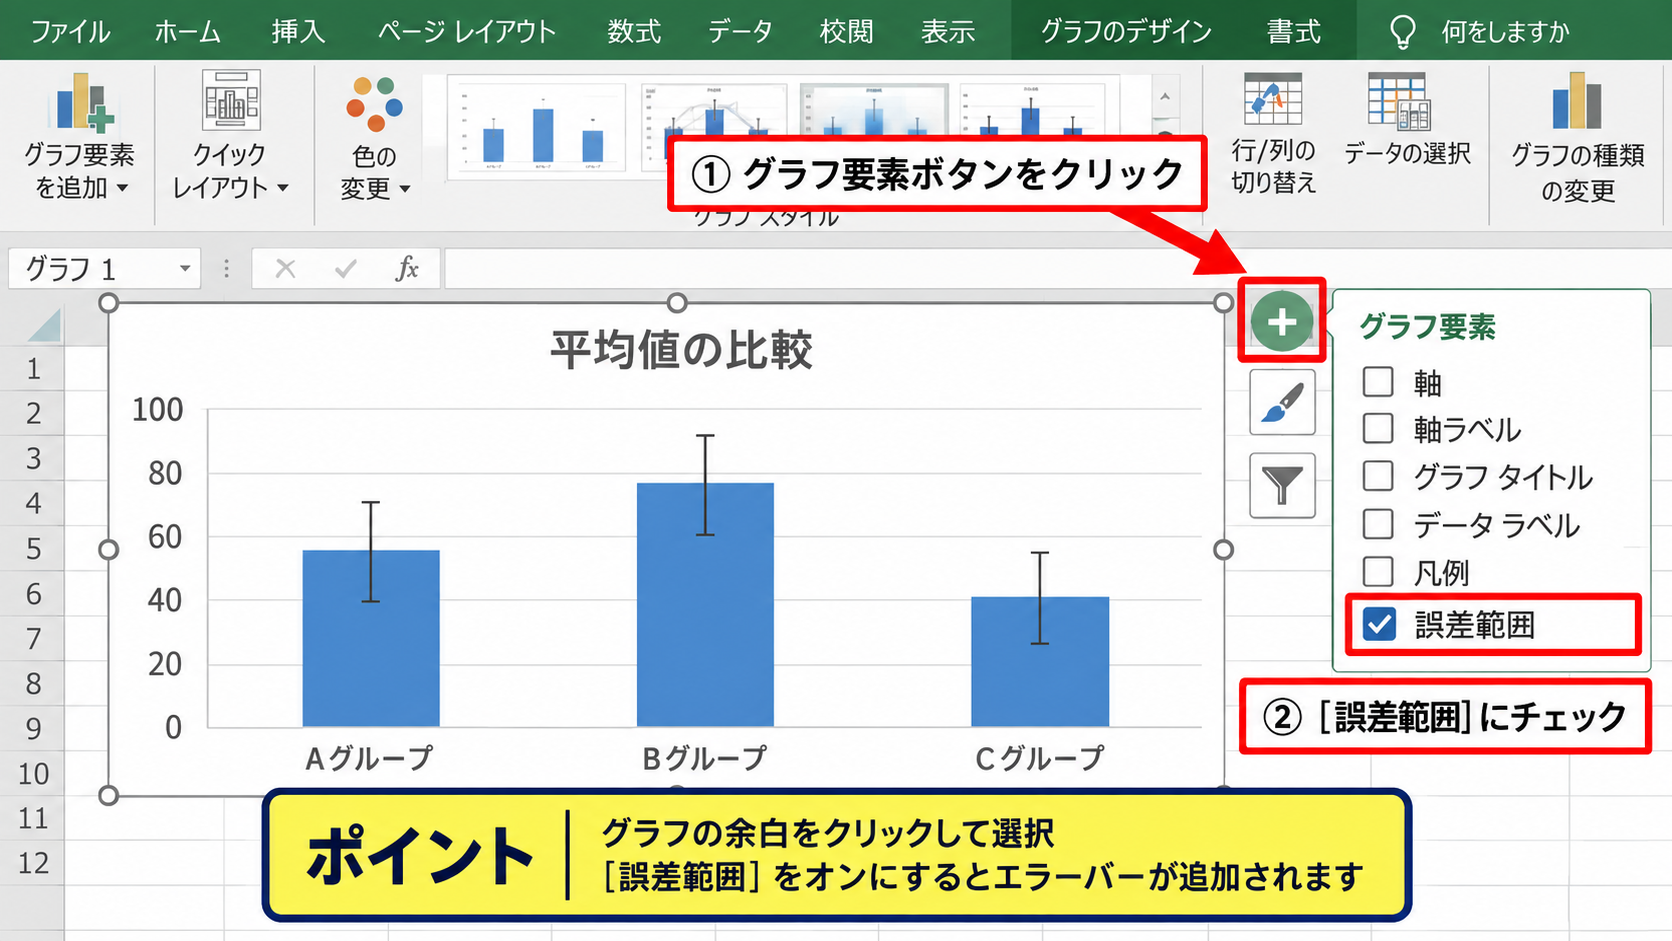Viewport: 1672px width, 941px height.
Task: Click the lightbulb 何をしますか icon
Action: 1403,32
